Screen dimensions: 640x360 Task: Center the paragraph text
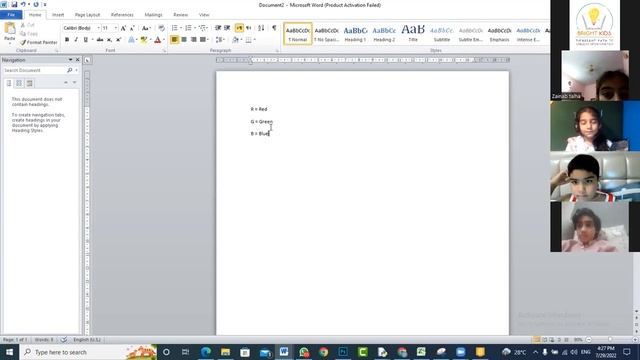184,40
